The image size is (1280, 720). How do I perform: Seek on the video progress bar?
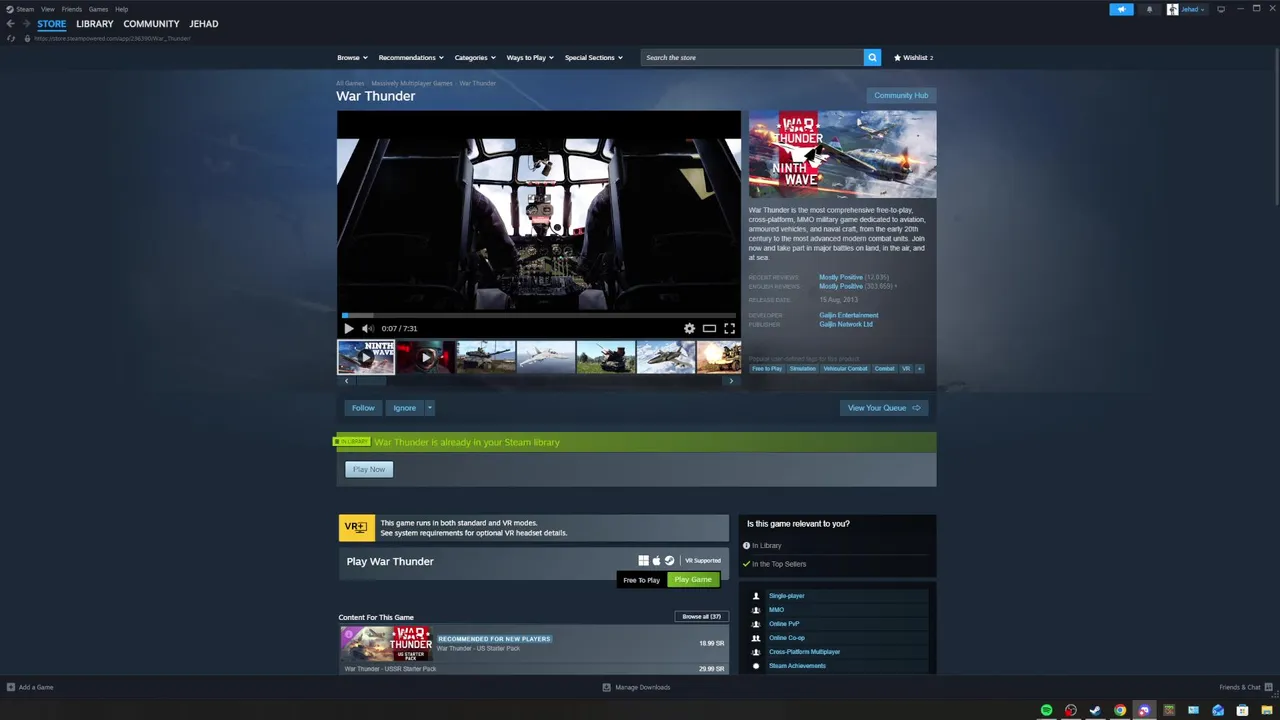pos(539,315)
